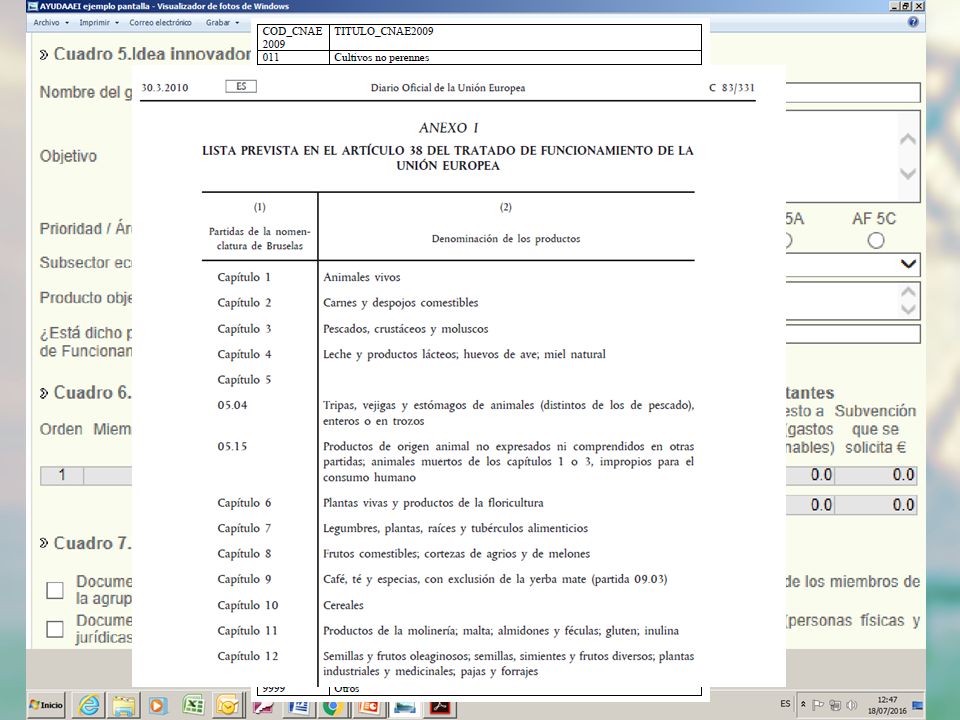Screen dimensions: 960x720
Task: Open the volume speaker icon in the tray
Action: coord(851,705)
